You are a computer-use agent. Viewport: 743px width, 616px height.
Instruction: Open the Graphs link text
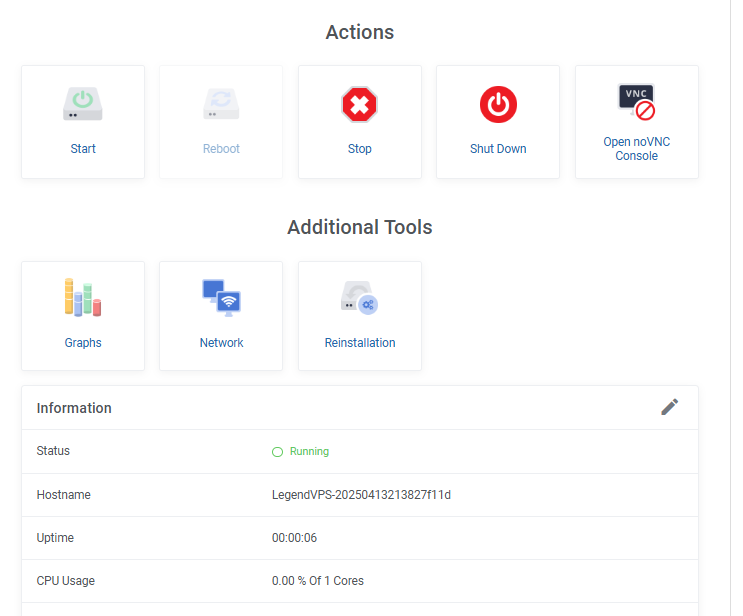click(x=83, y=343)
